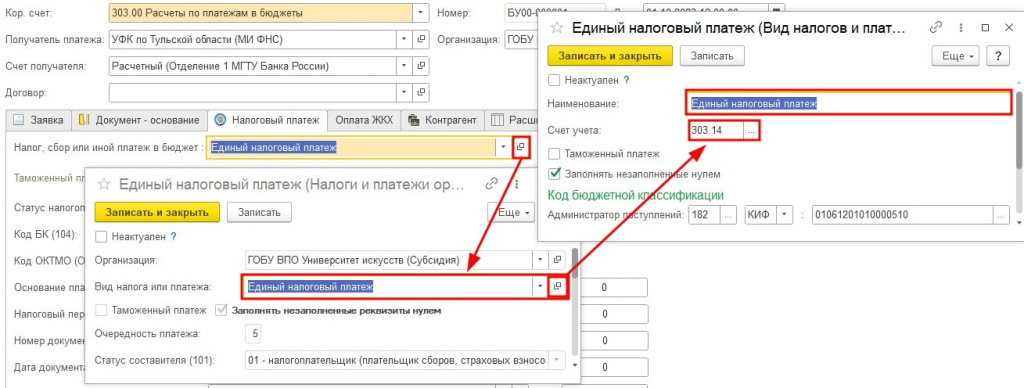Click the ? help button in Вид налогов window

point(998,56)
